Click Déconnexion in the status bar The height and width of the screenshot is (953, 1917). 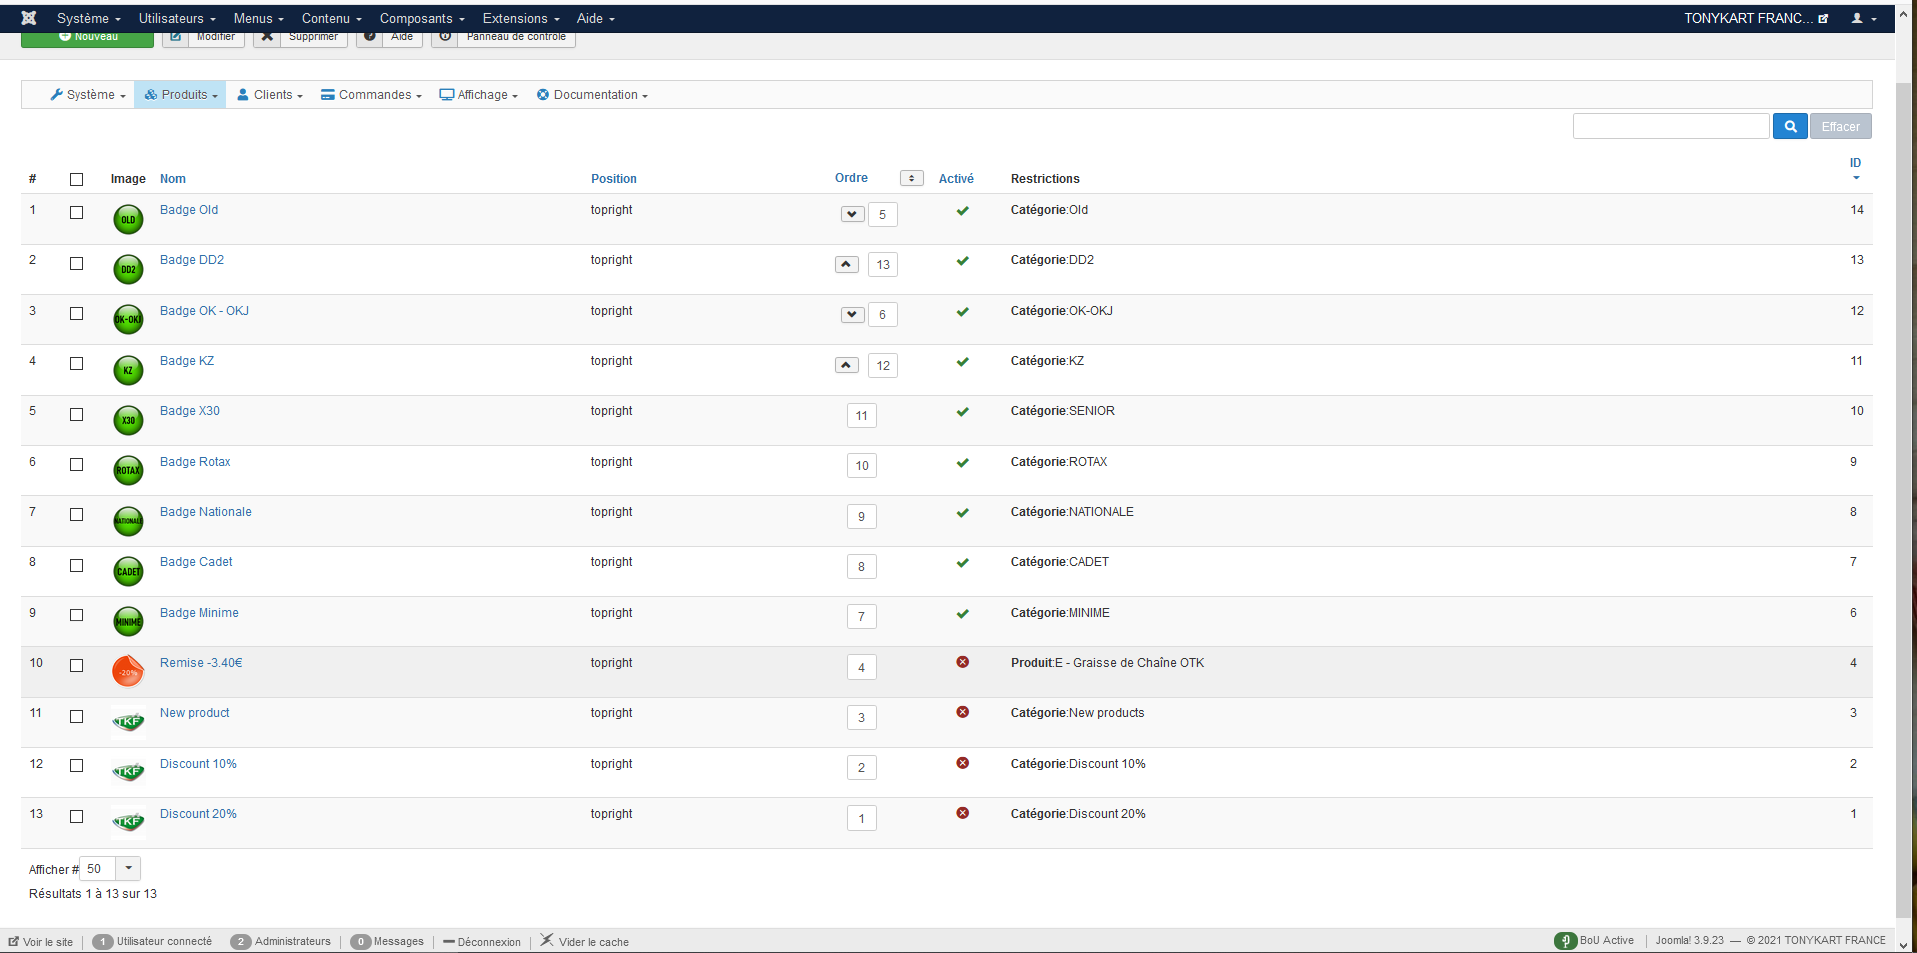pos(482,941)
